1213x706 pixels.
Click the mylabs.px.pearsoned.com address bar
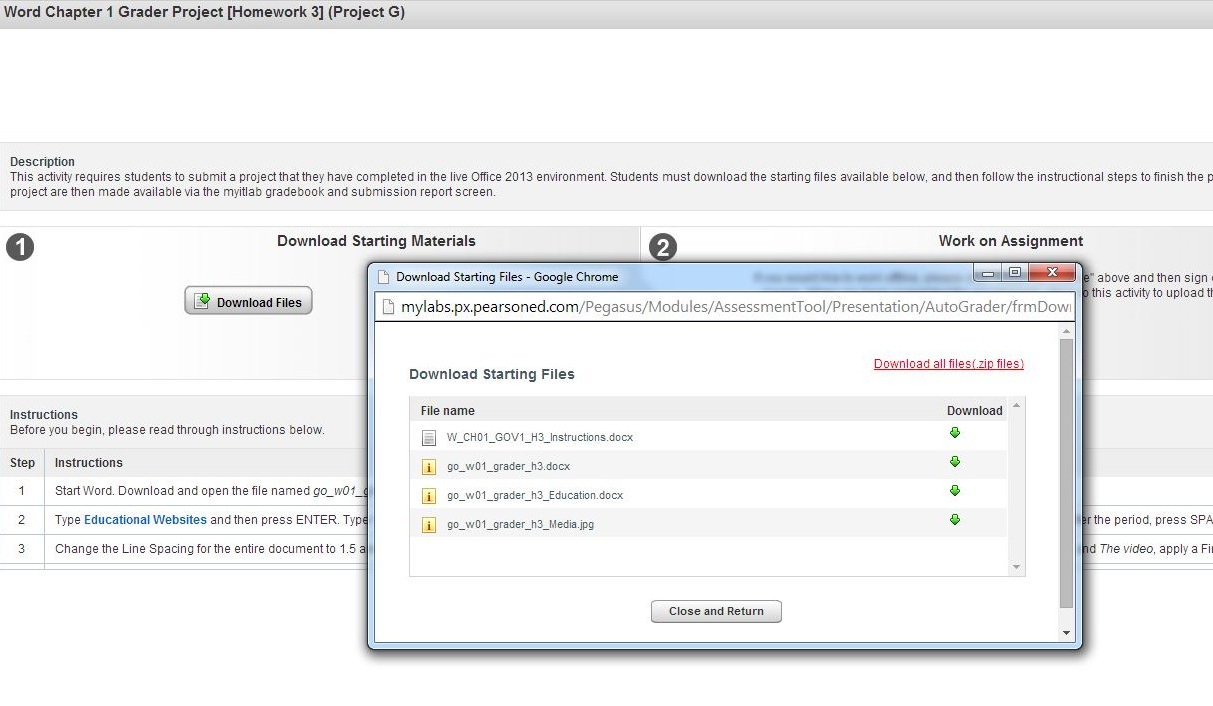pyautogui.click(x=735, y=307)
